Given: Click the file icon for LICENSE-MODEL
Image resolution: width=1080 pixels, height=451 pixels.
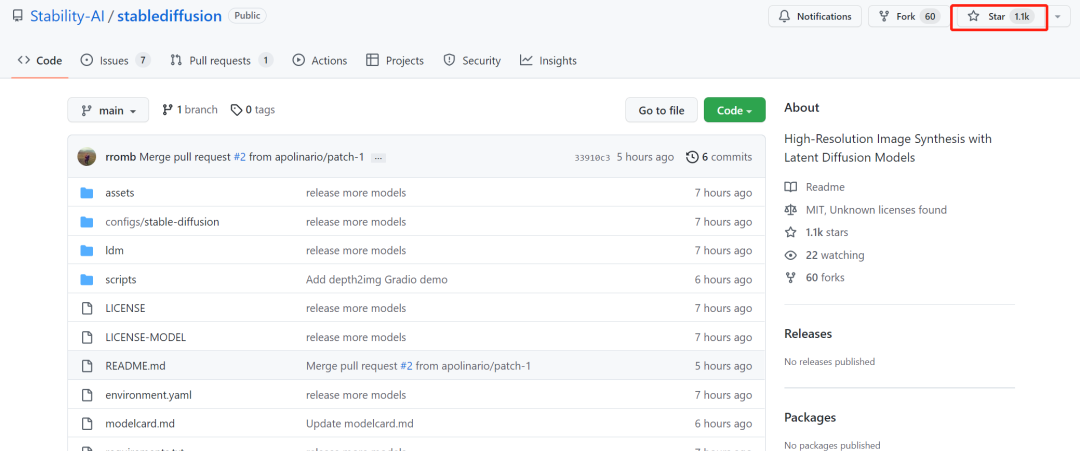Looking at the screenshot, I should pos(87,337).
